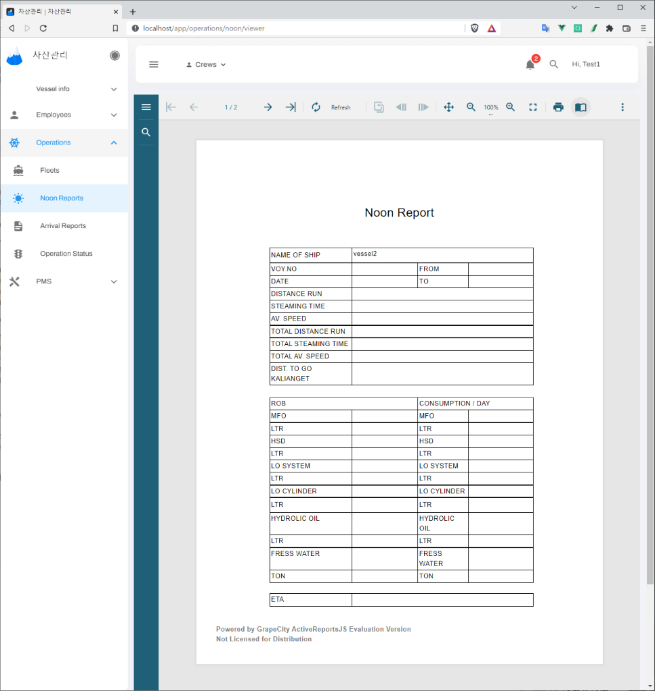Open Hi, Test1 user menu
The width and height of the screenshot is (655, 691).
pyautogui.click(x=586, y=64)
